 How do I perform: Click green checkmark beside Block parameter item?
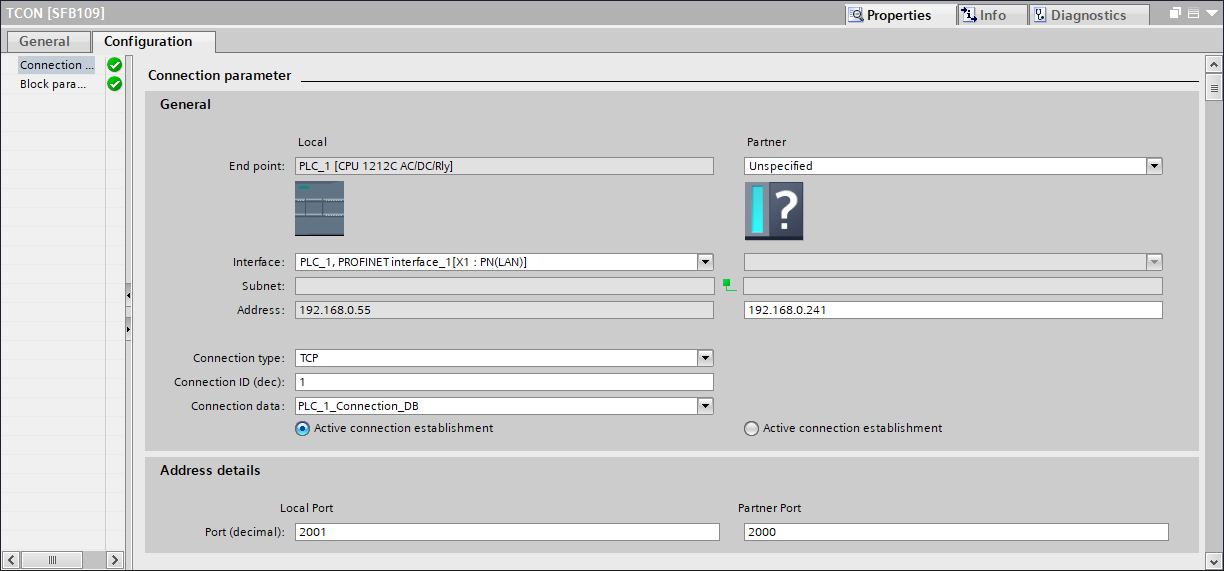115,84
